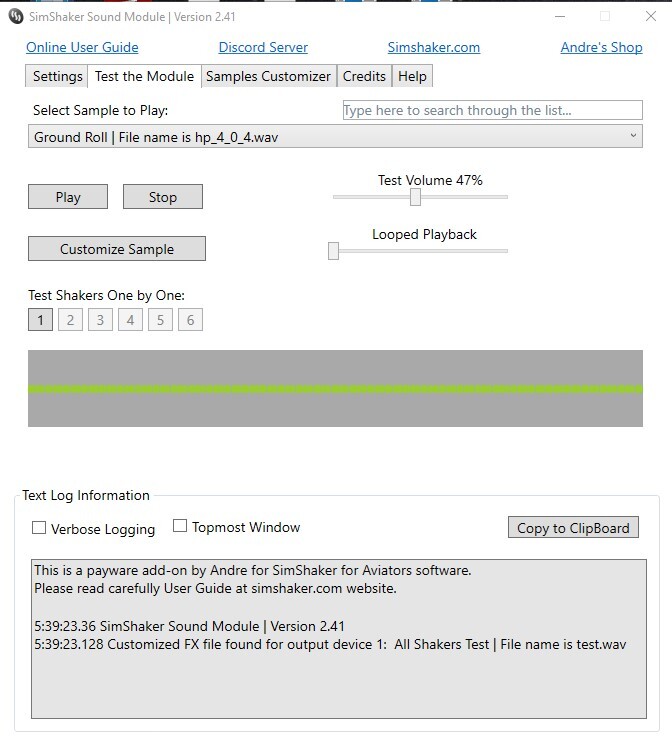Test shaker number 2

70,320
